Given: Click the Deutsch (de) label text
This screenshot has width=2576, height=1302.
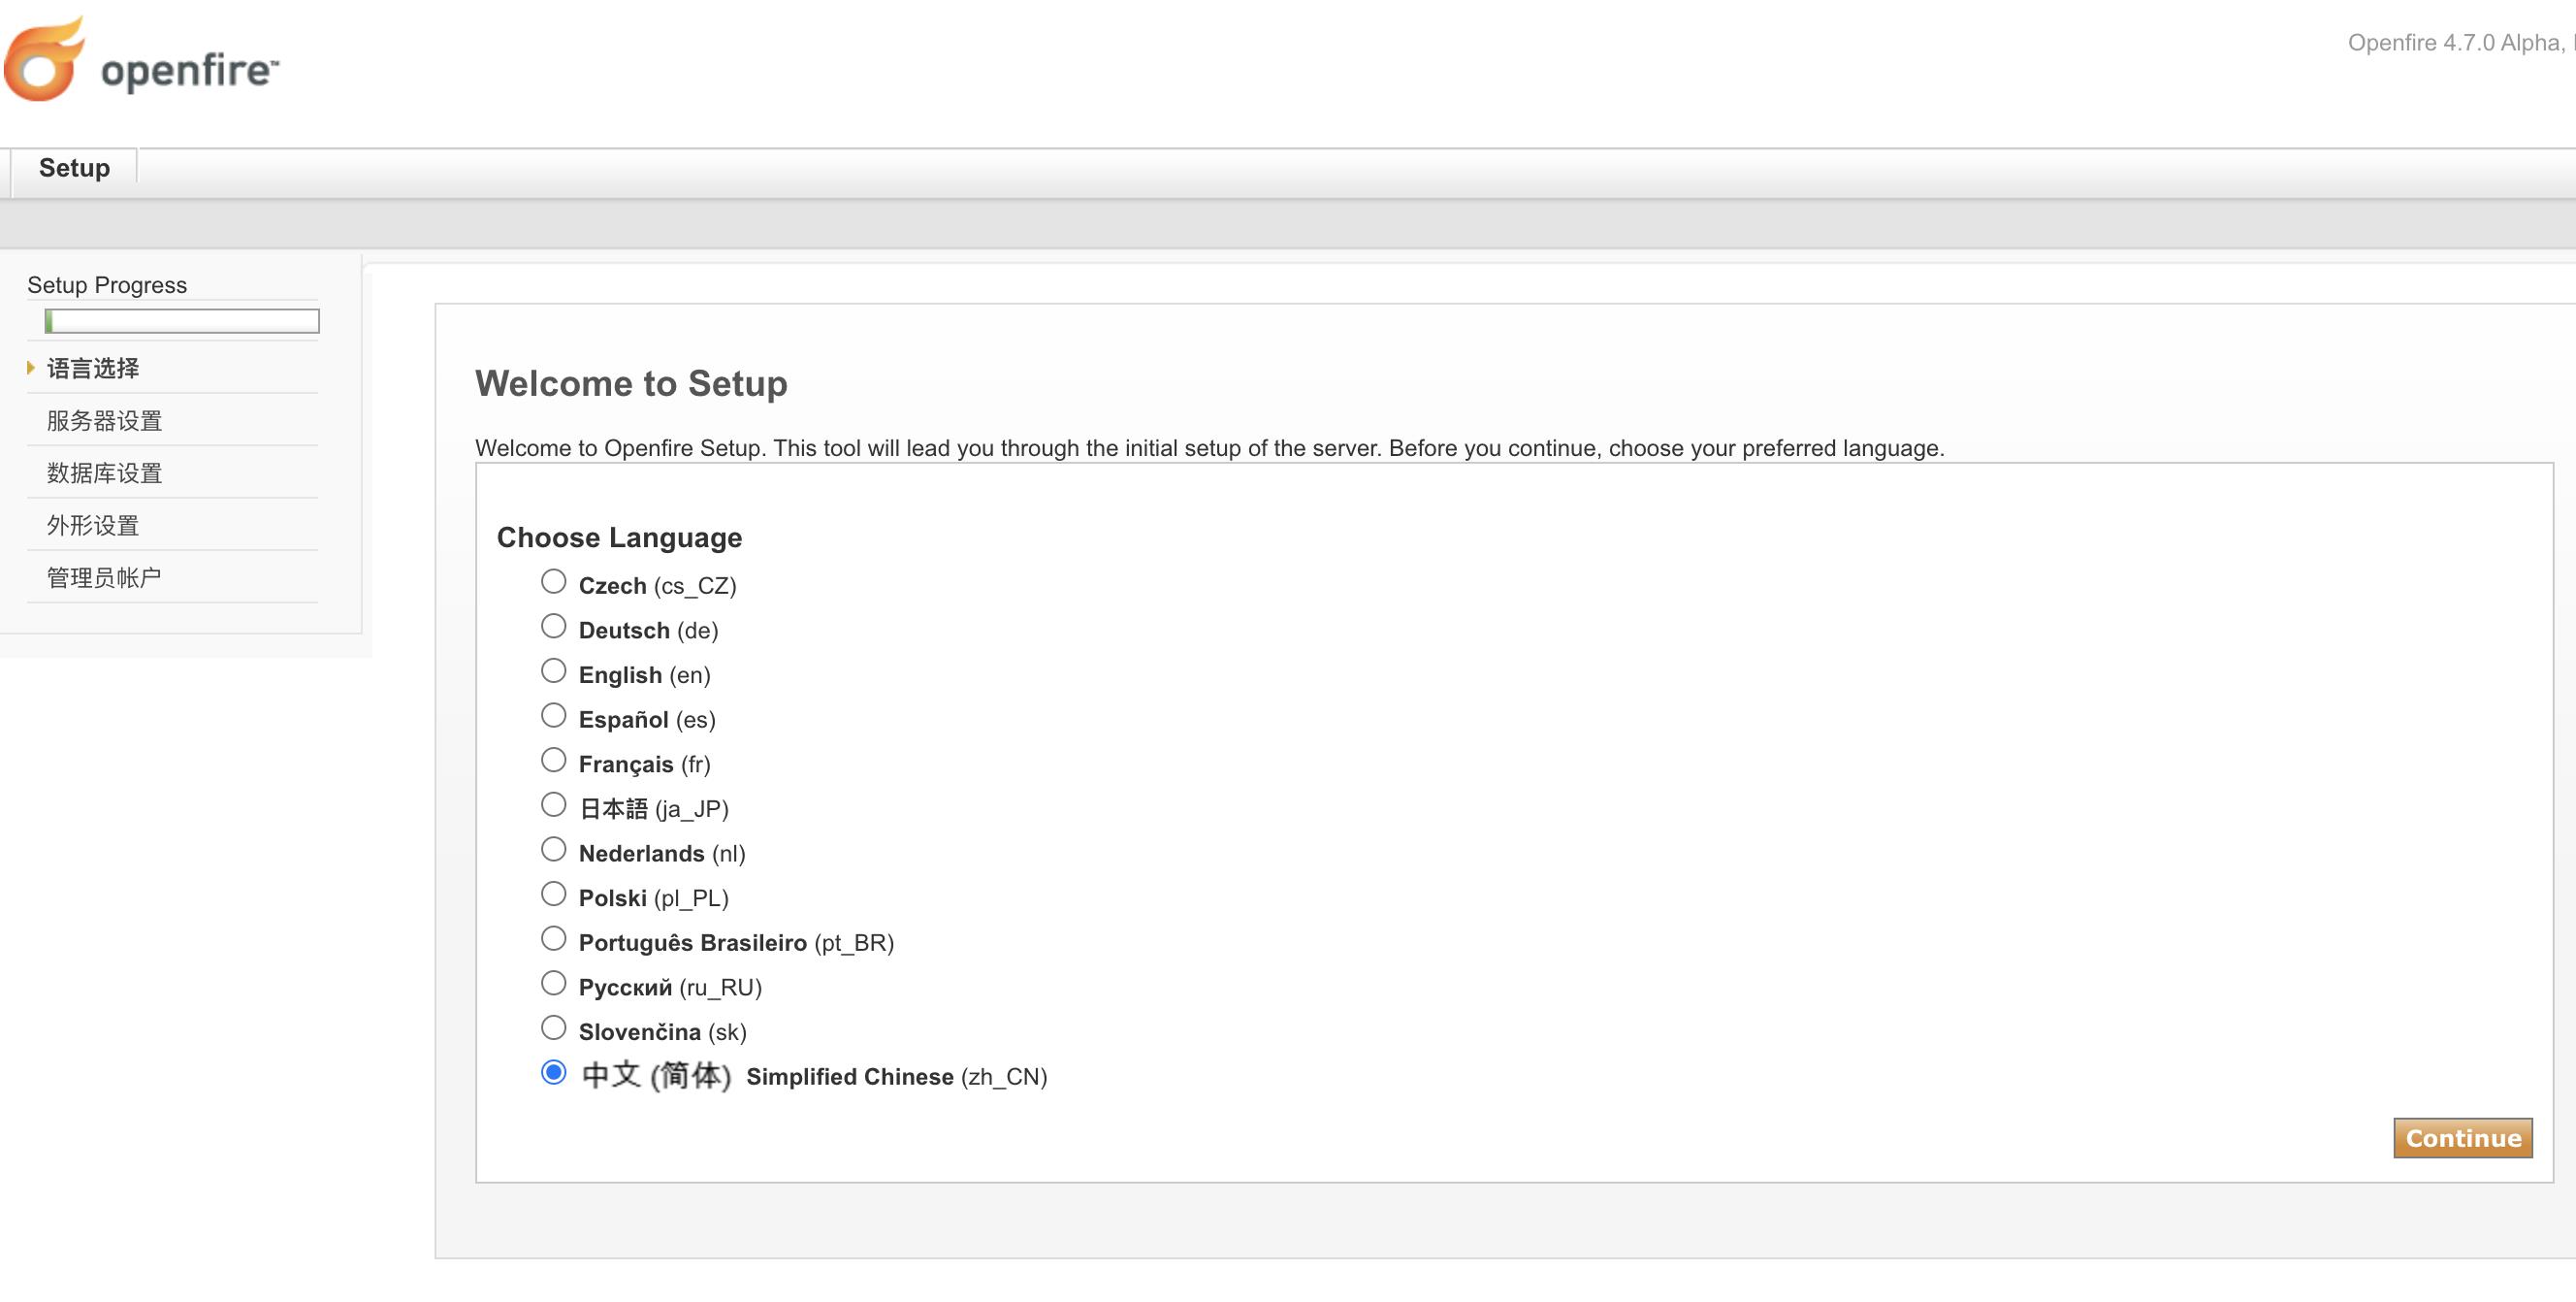Looking at the screenshot, I should [x=648, y=630].
